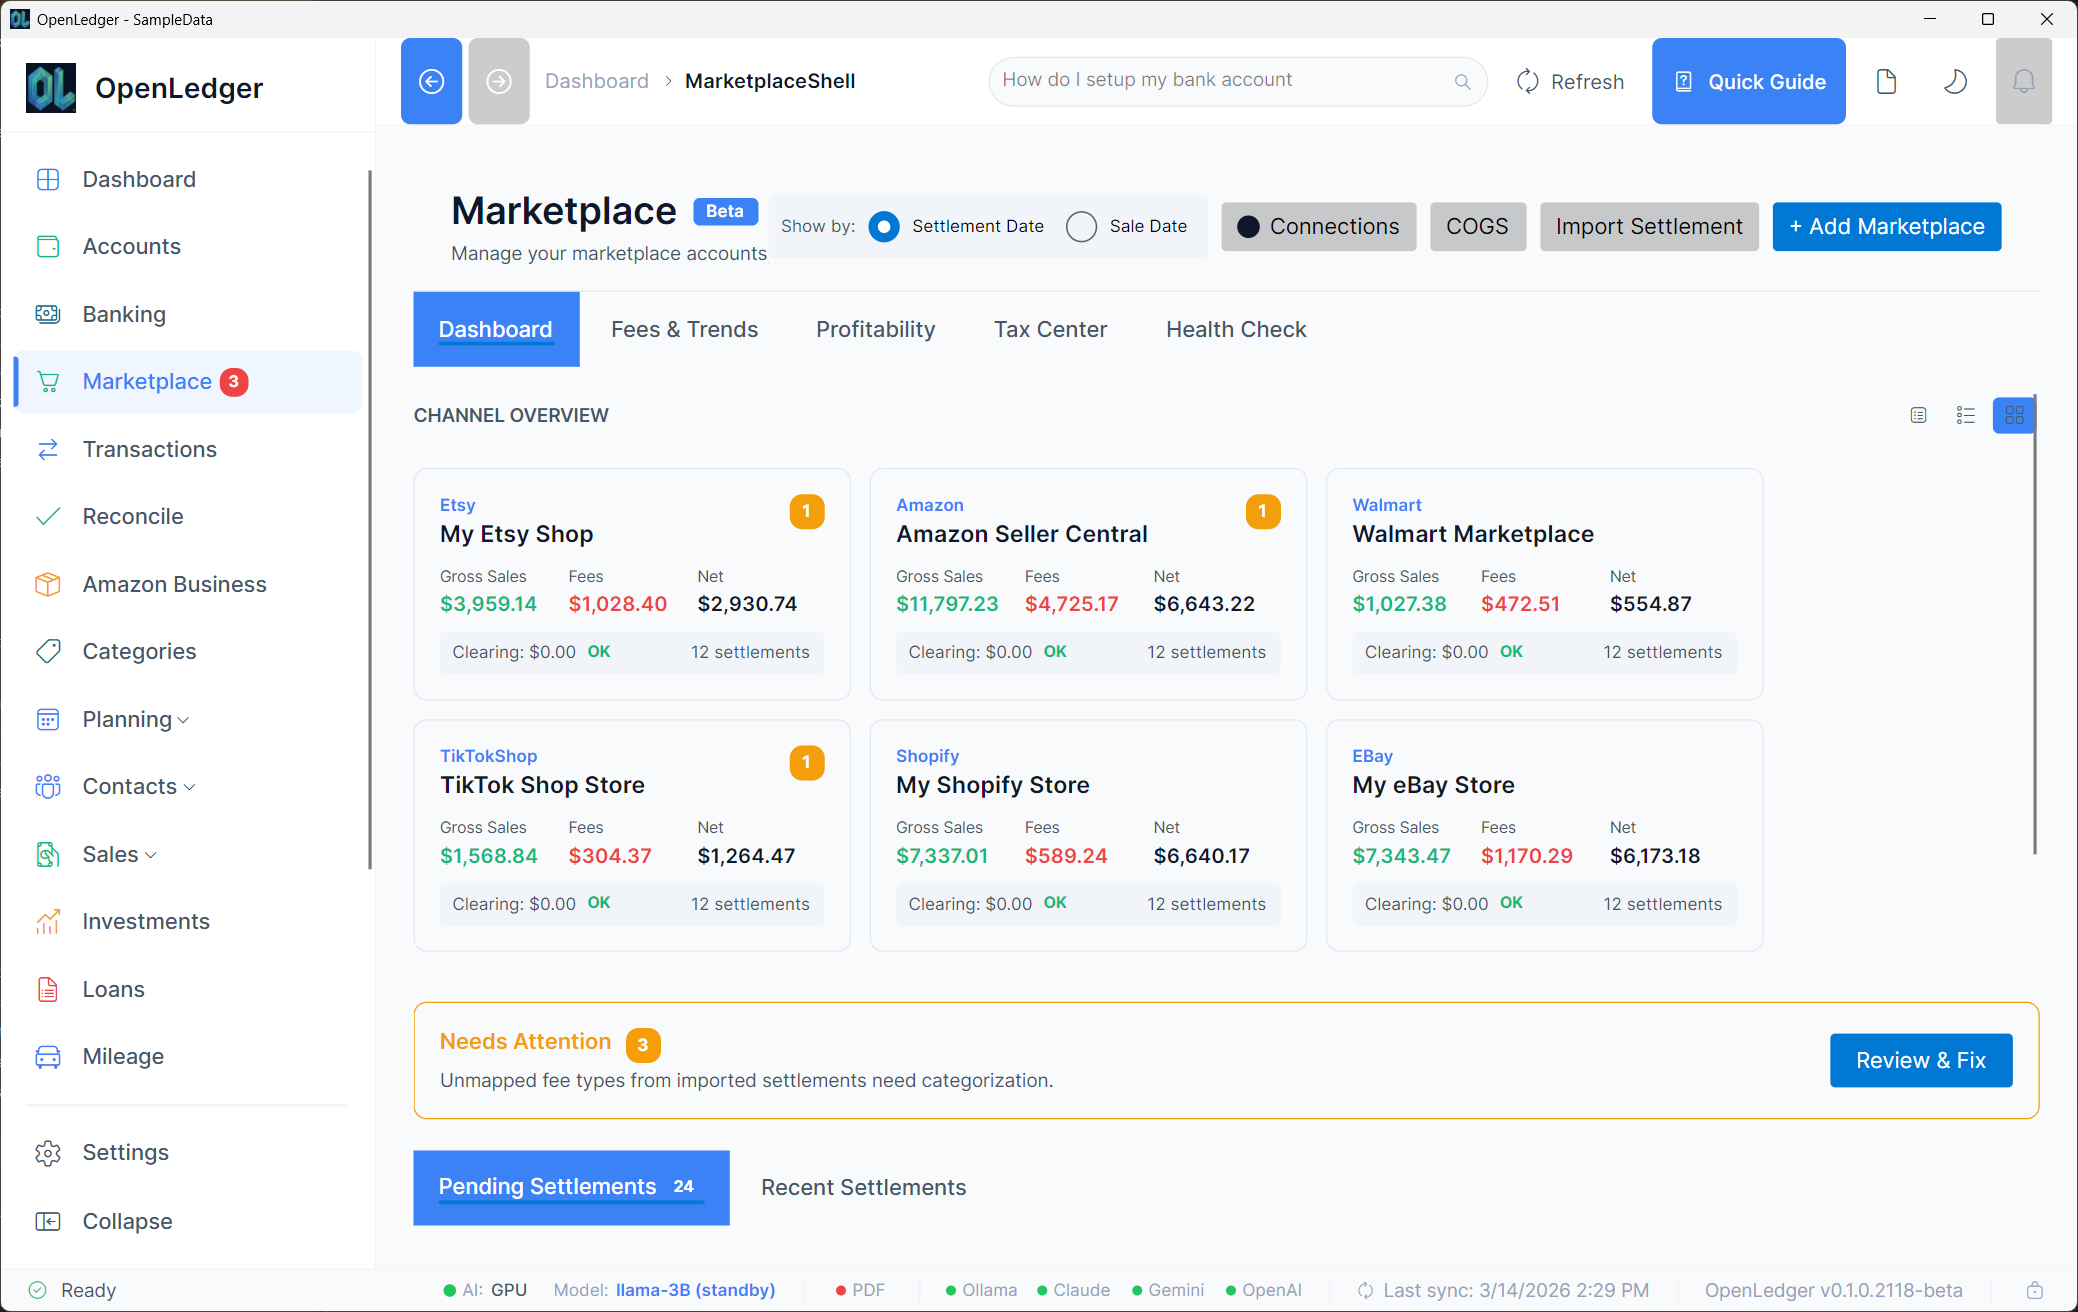Open the documents page icon in the header
The width and height of the screenshot is (2078, 1312).
[x=1886, y=81]
